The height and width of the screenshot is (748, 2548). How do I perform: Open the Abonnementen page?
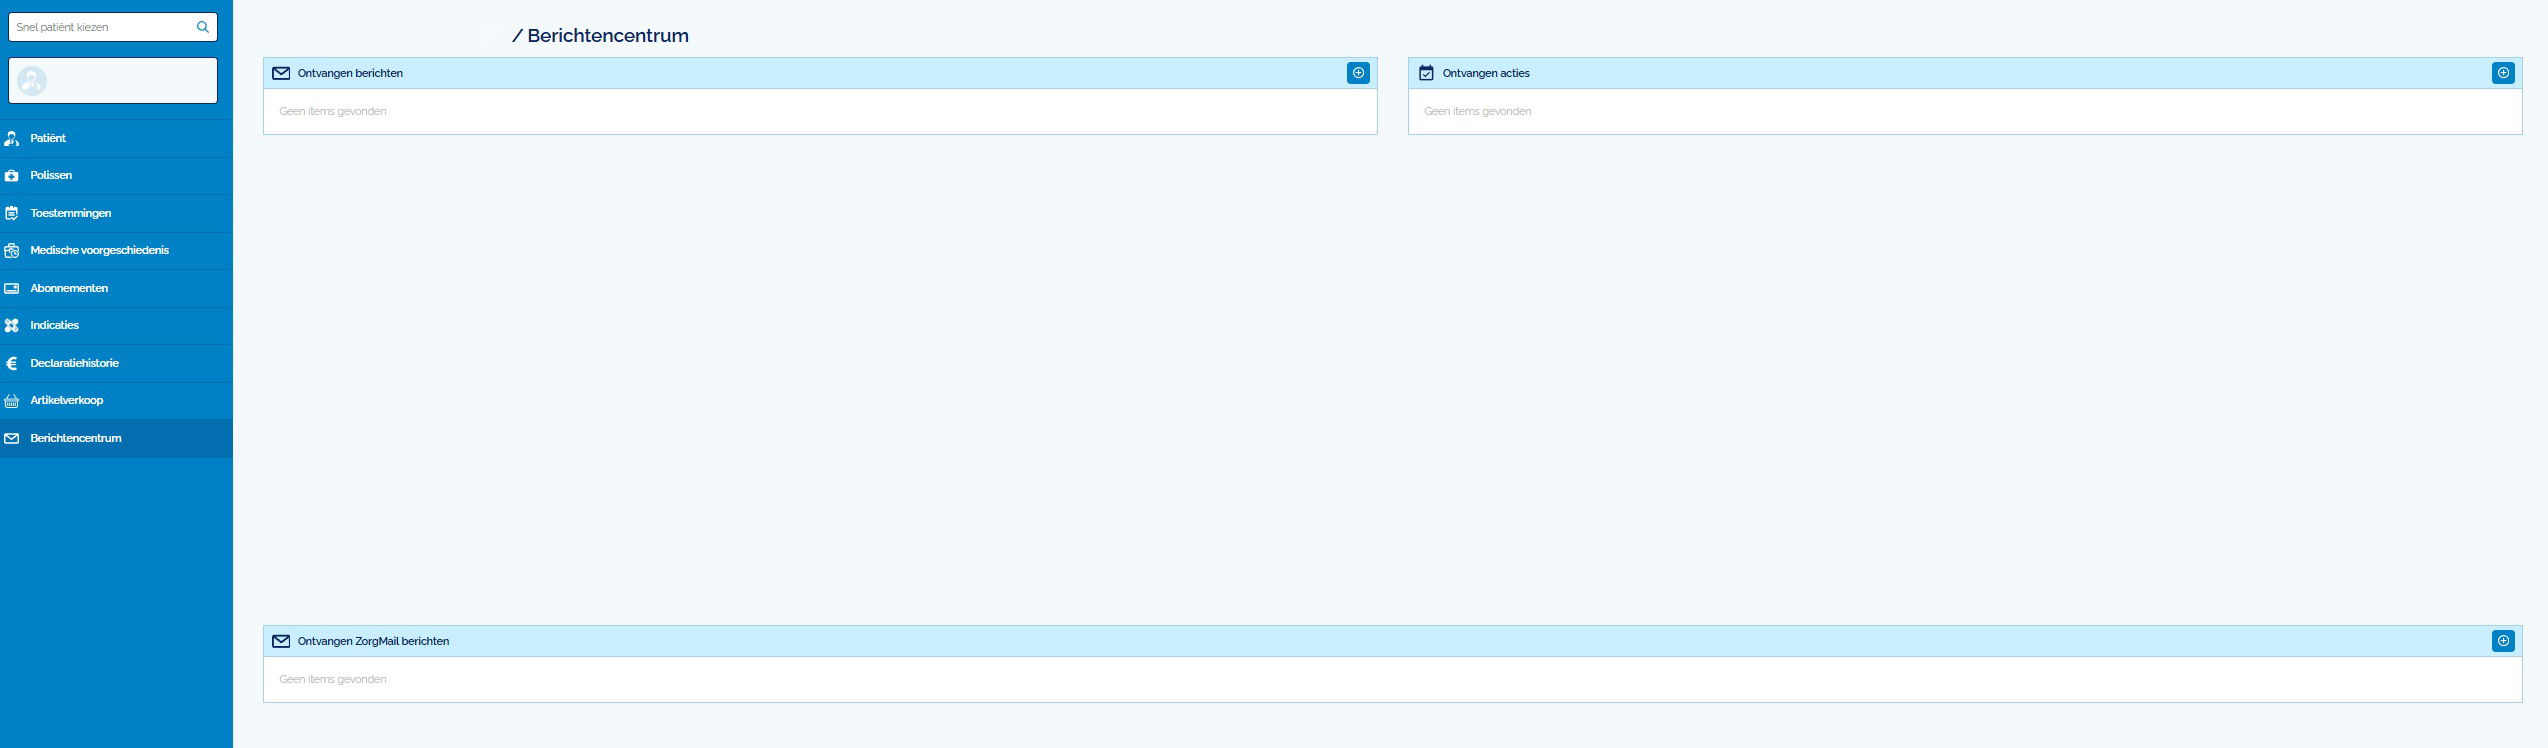[69, 288]
